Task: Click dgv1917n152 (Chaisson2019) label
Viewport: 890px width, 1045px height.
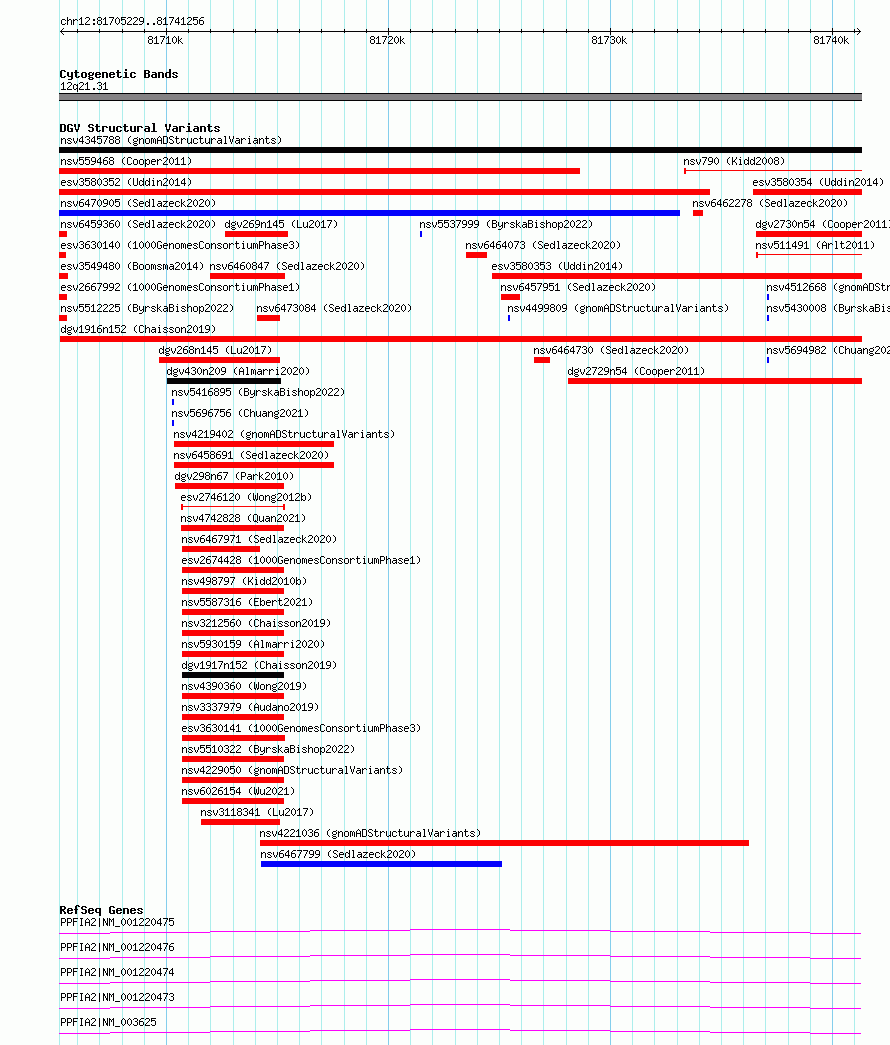Action: click(x=259, y=665)
